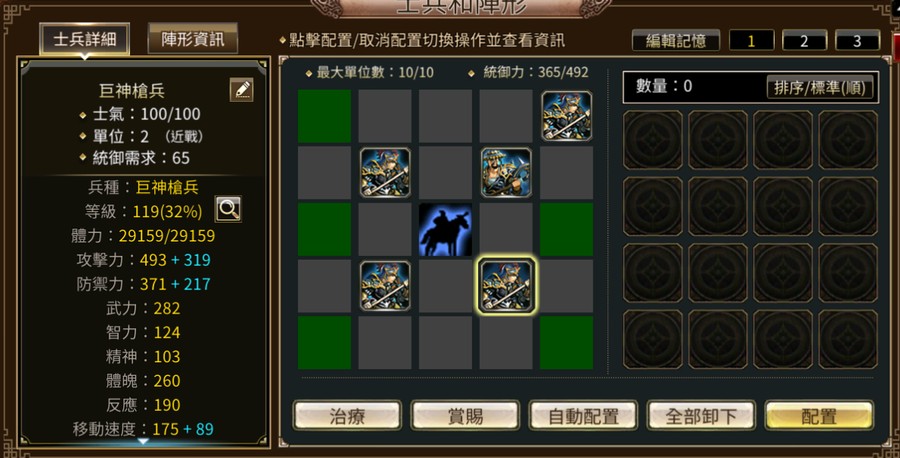Switch to the 陣形資訊 tab
The image size is (900, 458).
pyautogui.click(x=192, y=39)
